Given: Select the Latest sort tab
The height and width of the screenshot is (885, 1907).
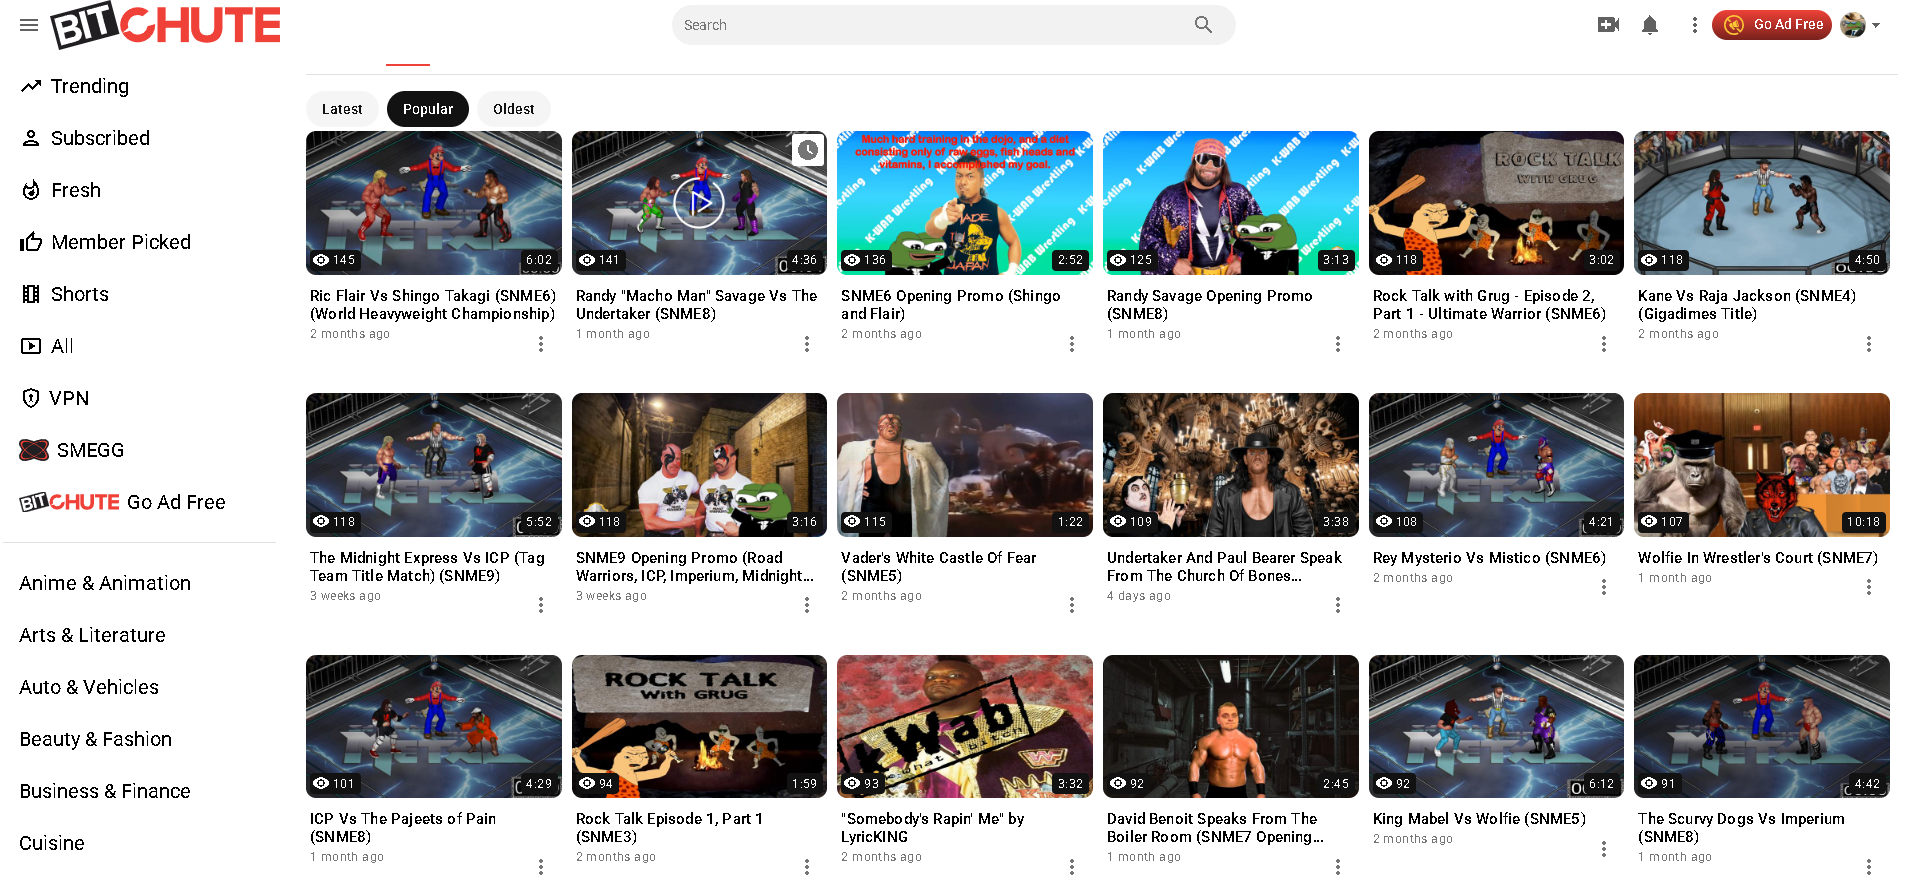Looking at the screenshot, I should pos(342,109).
